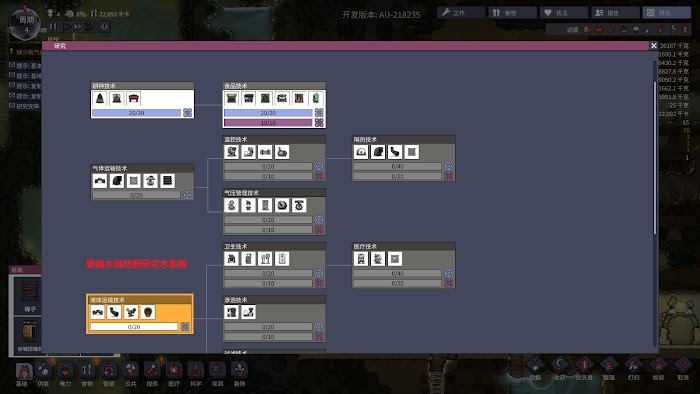Open the 研究完毕 notification
Screen dimensions: 700x394
click(25, 106)
